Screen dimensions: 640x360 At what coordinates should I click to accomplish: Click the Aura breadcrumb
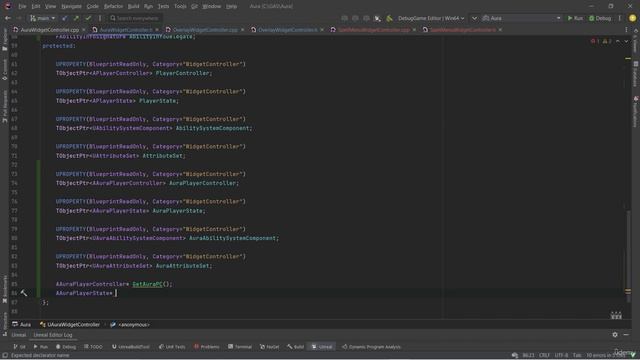pos(22,325)
